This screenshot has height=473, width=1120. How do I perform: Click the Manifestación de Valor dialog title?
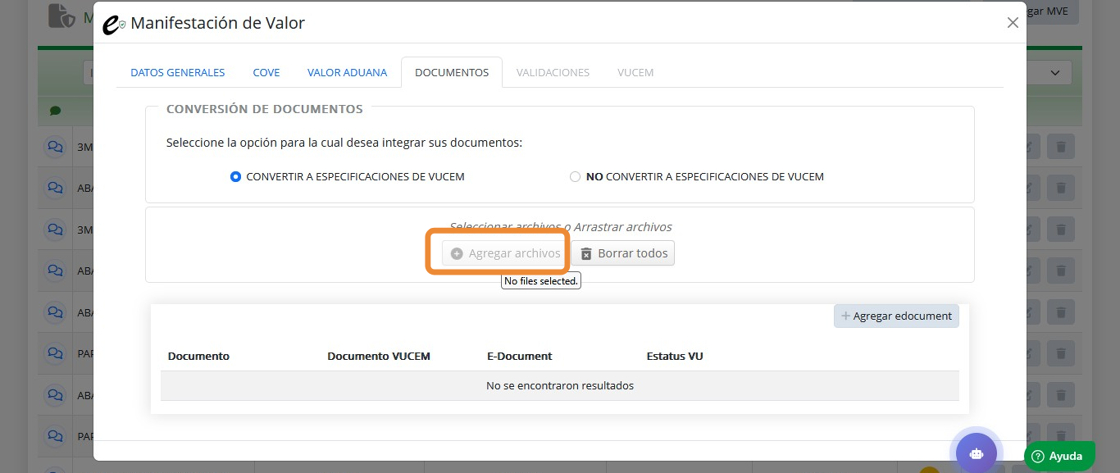[x=217, y=24]
